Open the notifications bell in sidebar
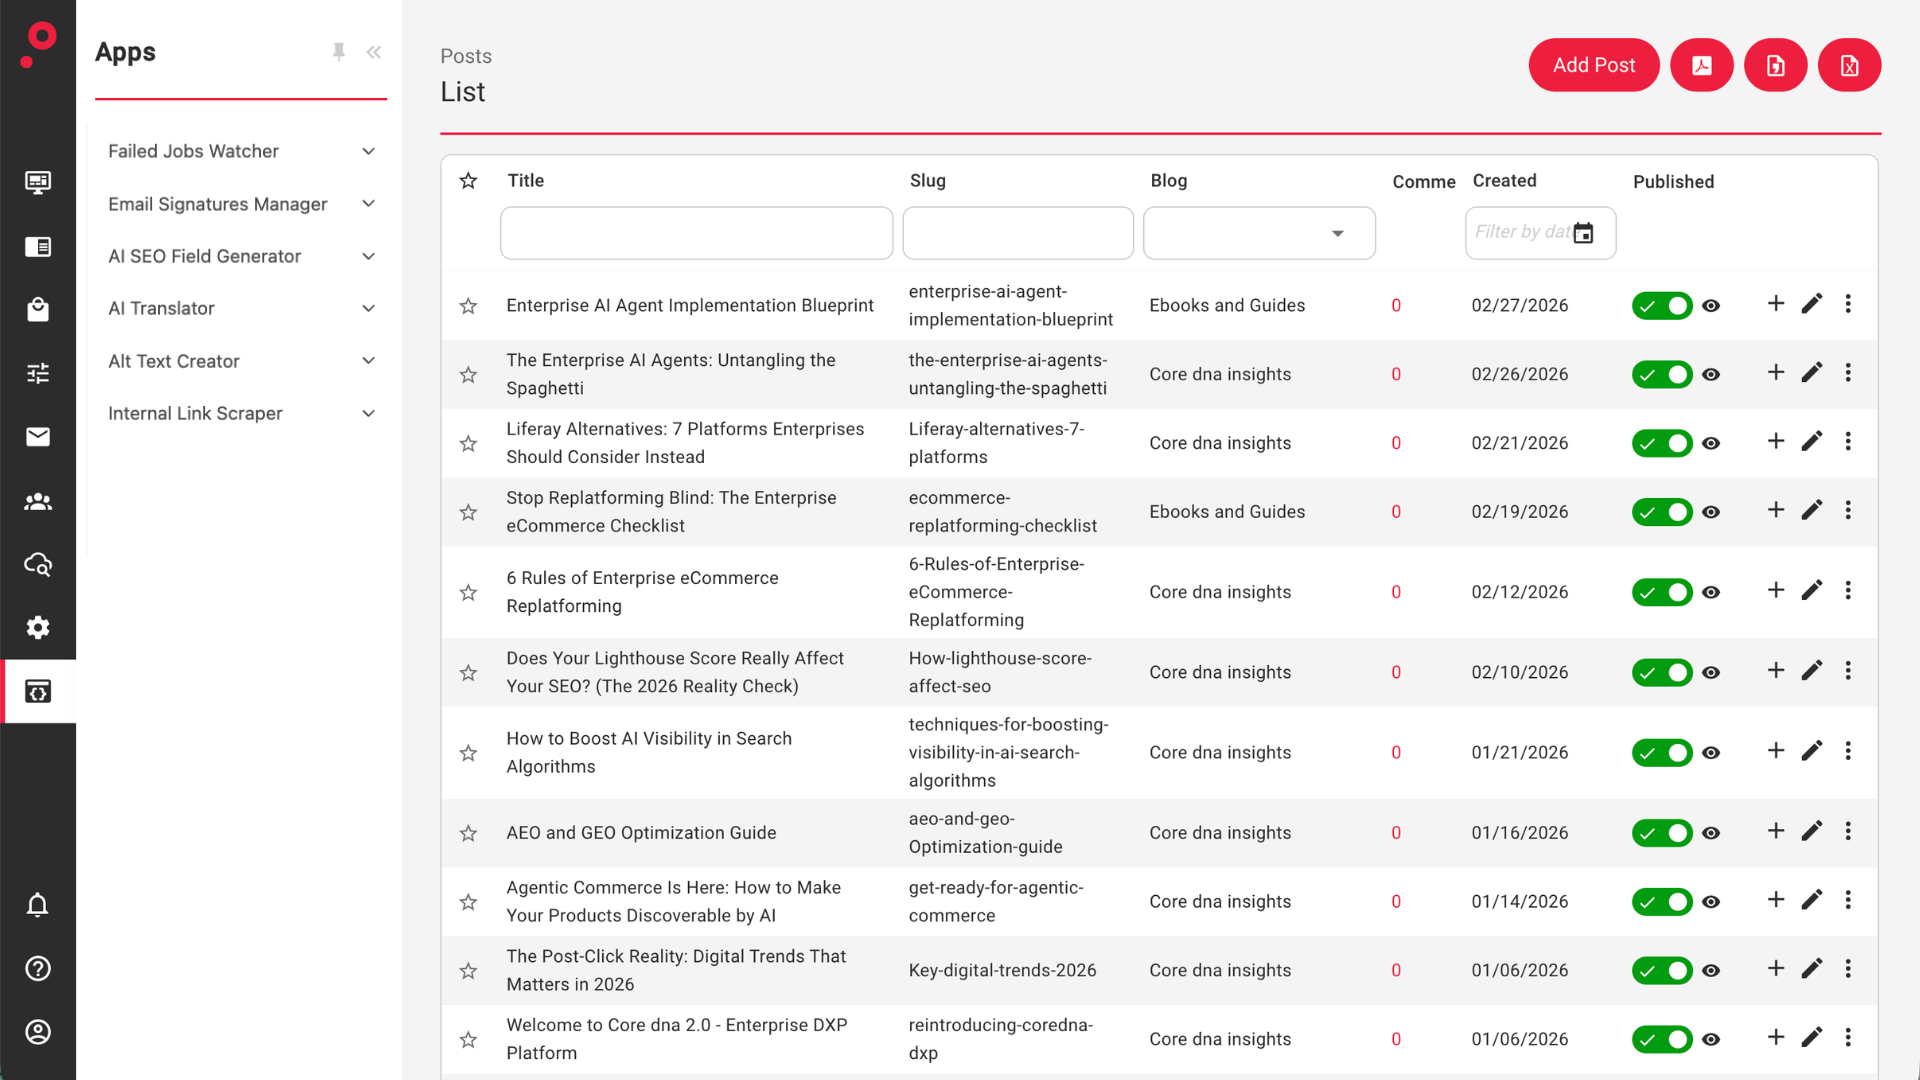 (x=38, y=905)
